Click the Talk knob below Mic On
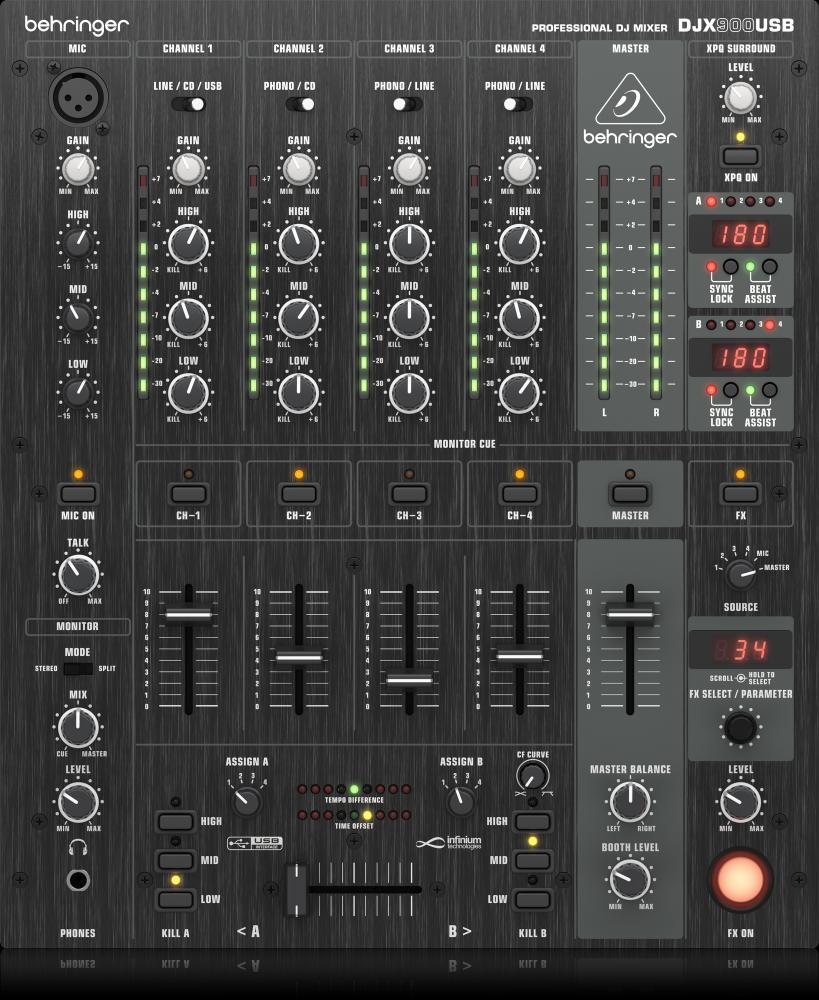This screenshot has width=819, height=1000. click(x=78, y=575)
